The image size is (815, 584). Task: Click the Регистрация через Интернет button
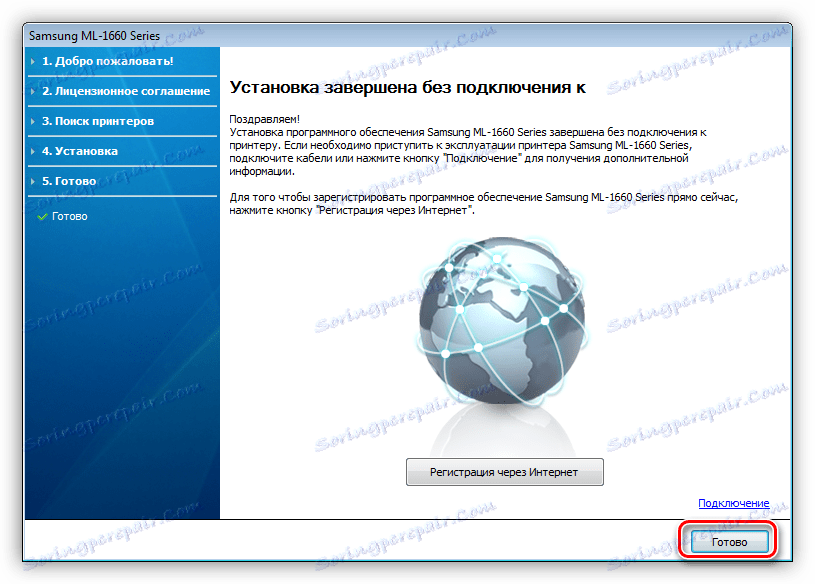point(504,472)
